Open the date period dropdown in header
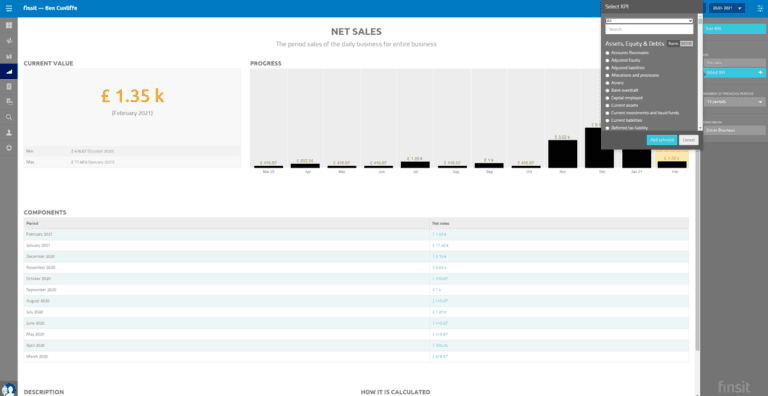The height and width of the screenshot is (396, 768). pos(727,8)
